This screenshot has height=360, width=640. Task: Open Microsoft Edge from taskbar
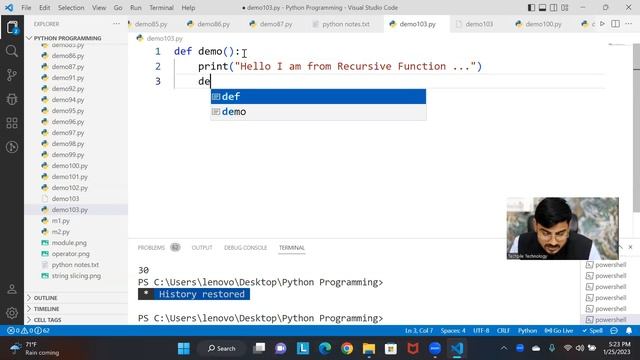325,349
